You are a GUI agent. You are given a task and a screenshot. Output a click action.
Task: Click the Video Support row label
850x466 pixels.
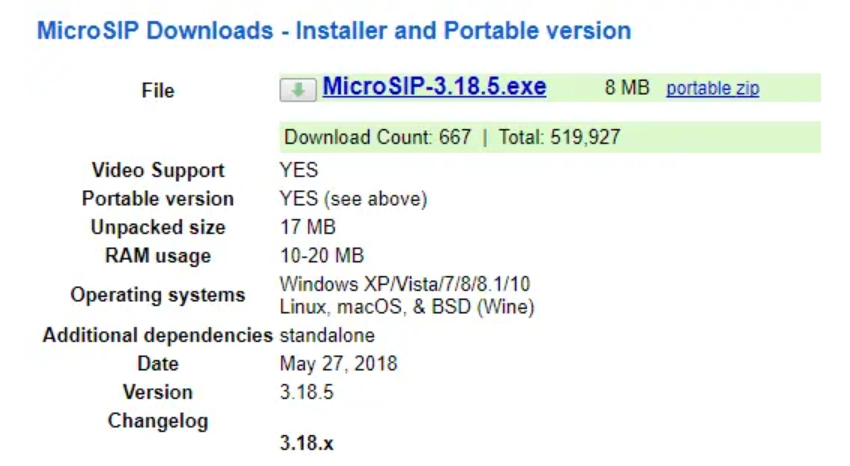[158, 170]
